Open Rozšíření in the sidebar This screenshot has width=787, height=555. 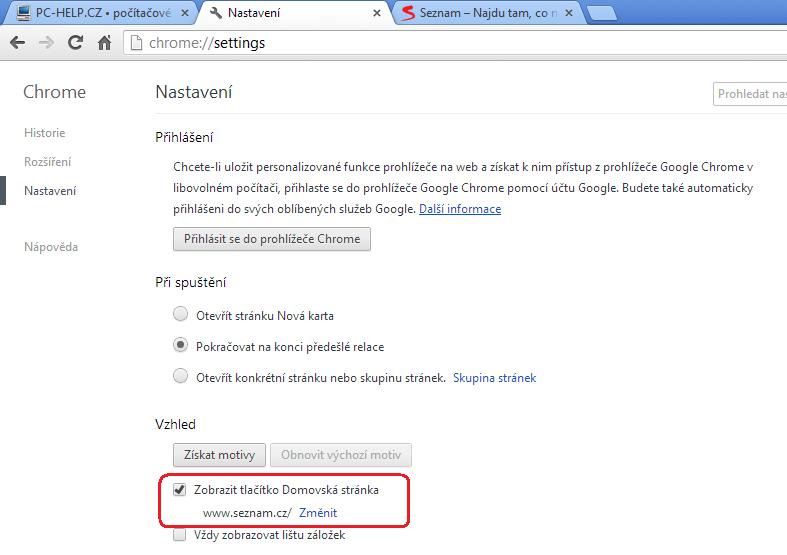point(48,162)
